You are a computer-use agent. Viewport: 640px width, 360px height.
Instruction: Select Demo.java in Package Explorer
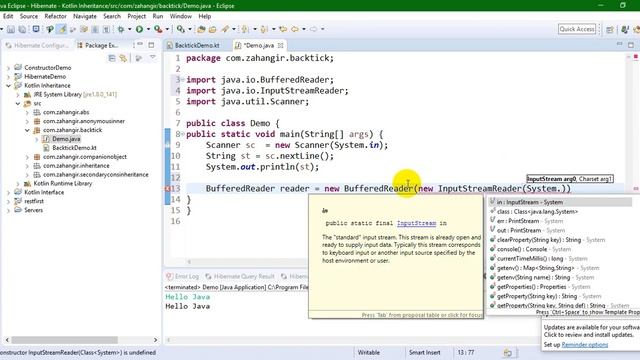click(66, 139)
